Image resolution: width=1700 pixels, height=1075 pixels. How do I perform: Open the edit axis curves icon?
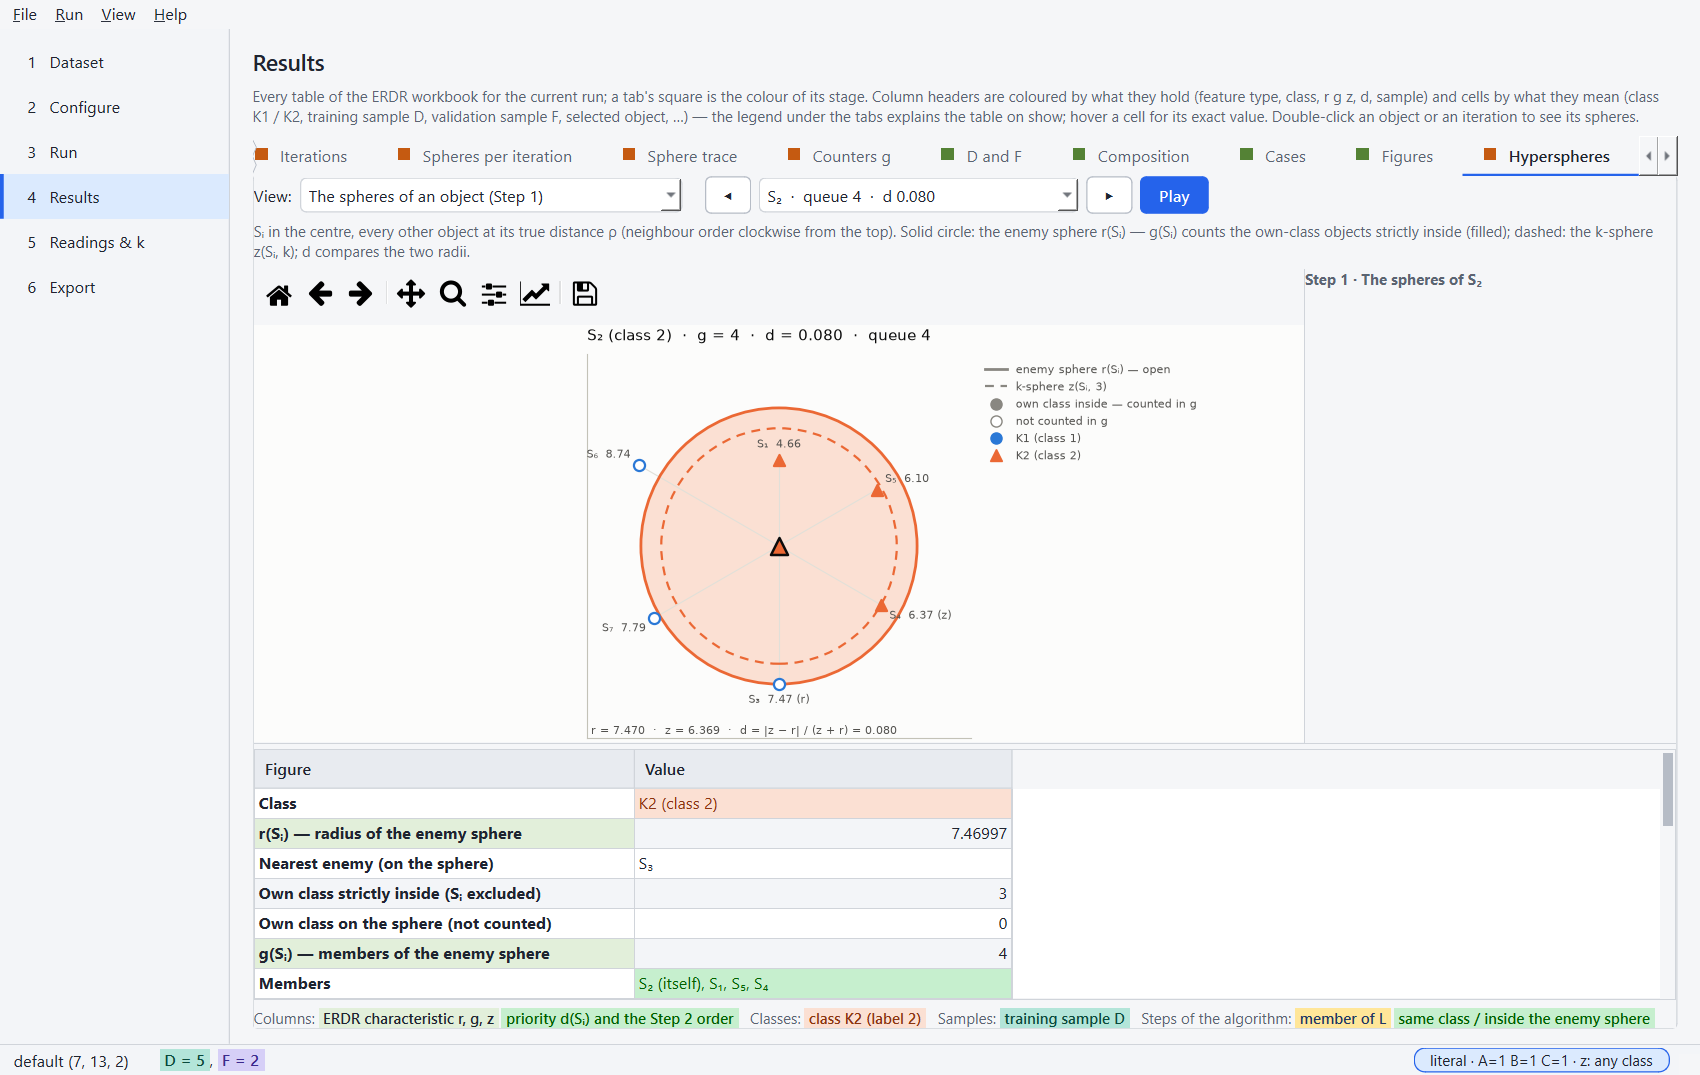click(535, 294)
